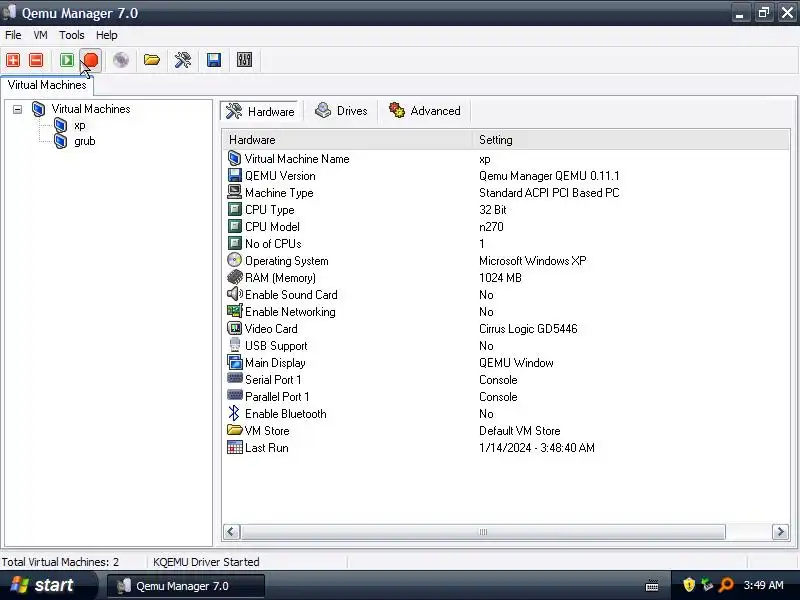800x600 pixels.
Task: Click the Main Display windows icon
Action: tap(234, 362)
